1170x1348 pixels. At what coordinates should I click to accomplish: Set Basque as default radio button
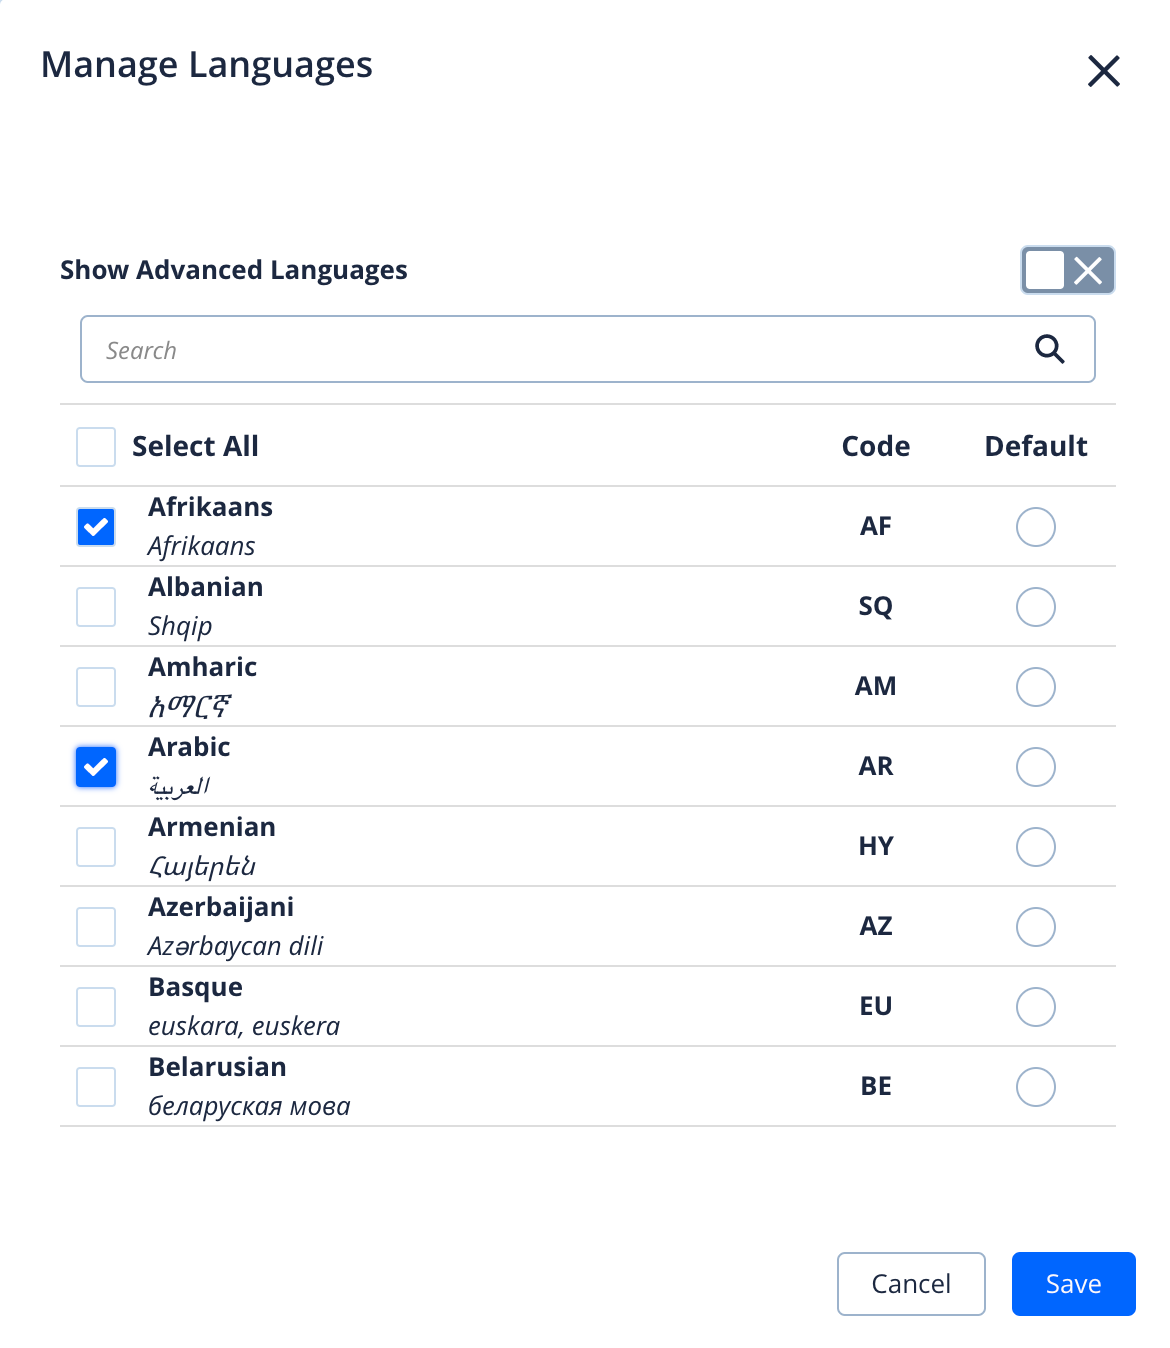click(x=1035, y=1007)
